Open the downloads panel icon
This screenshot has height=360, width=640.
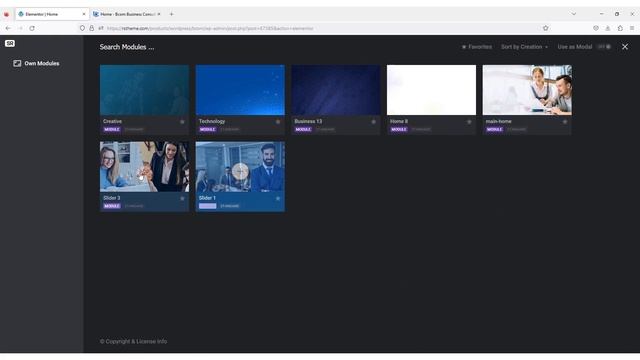[608, 28]
